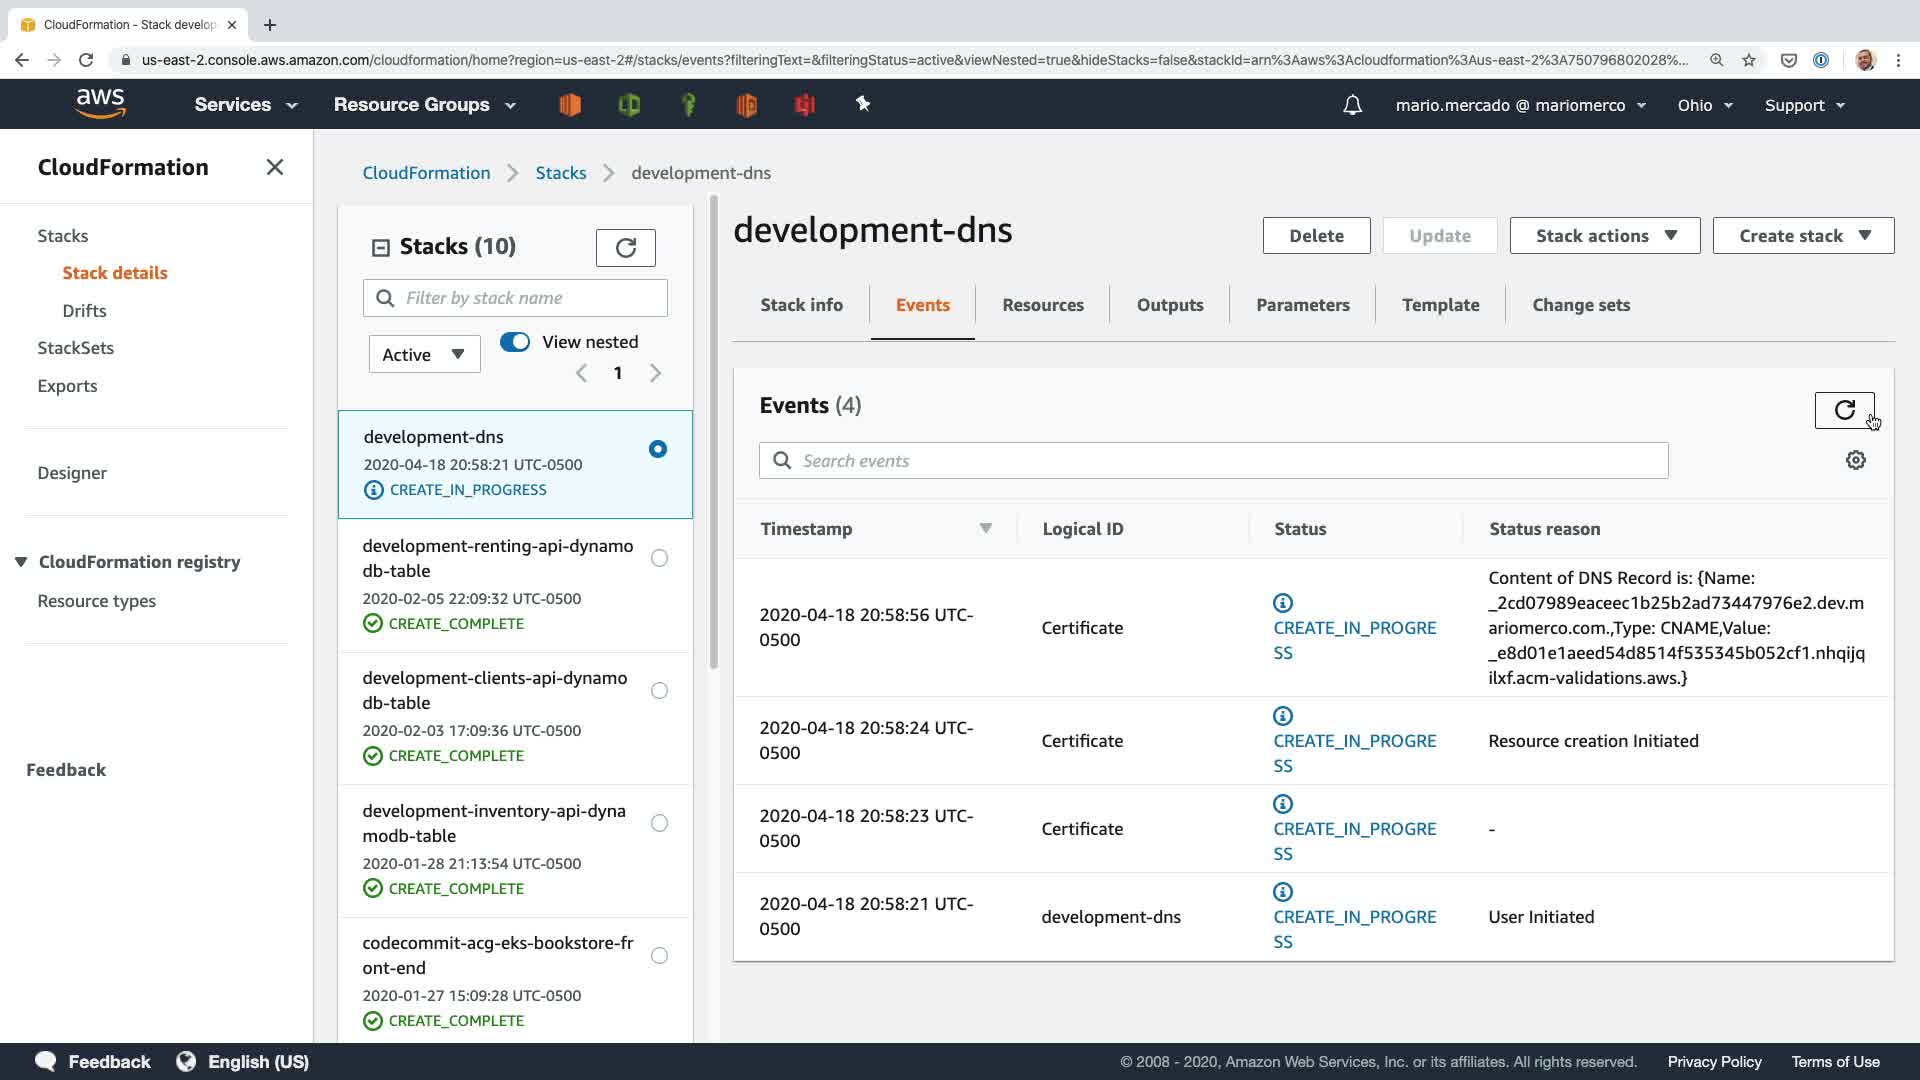Expand the Stack actions dropdown

[x=1604, y=236]
